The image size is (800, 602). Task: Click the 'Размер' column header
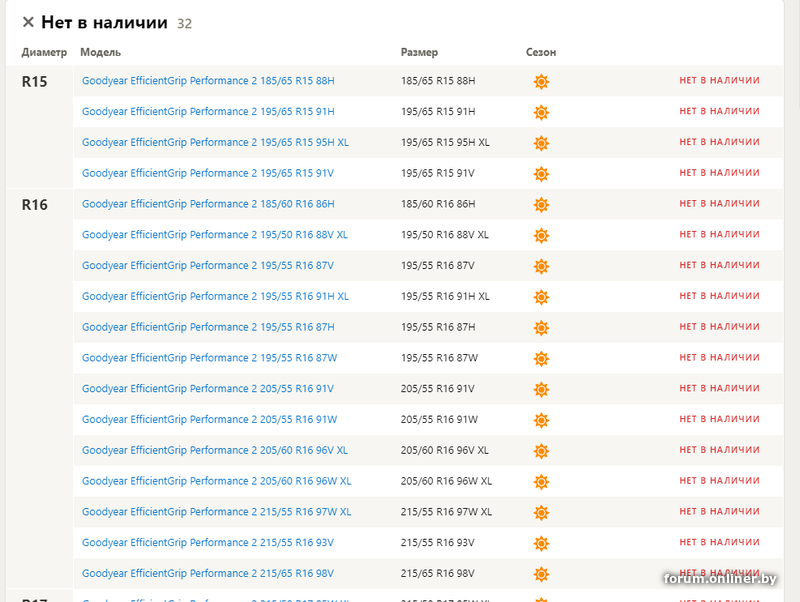tap(419, 52)
